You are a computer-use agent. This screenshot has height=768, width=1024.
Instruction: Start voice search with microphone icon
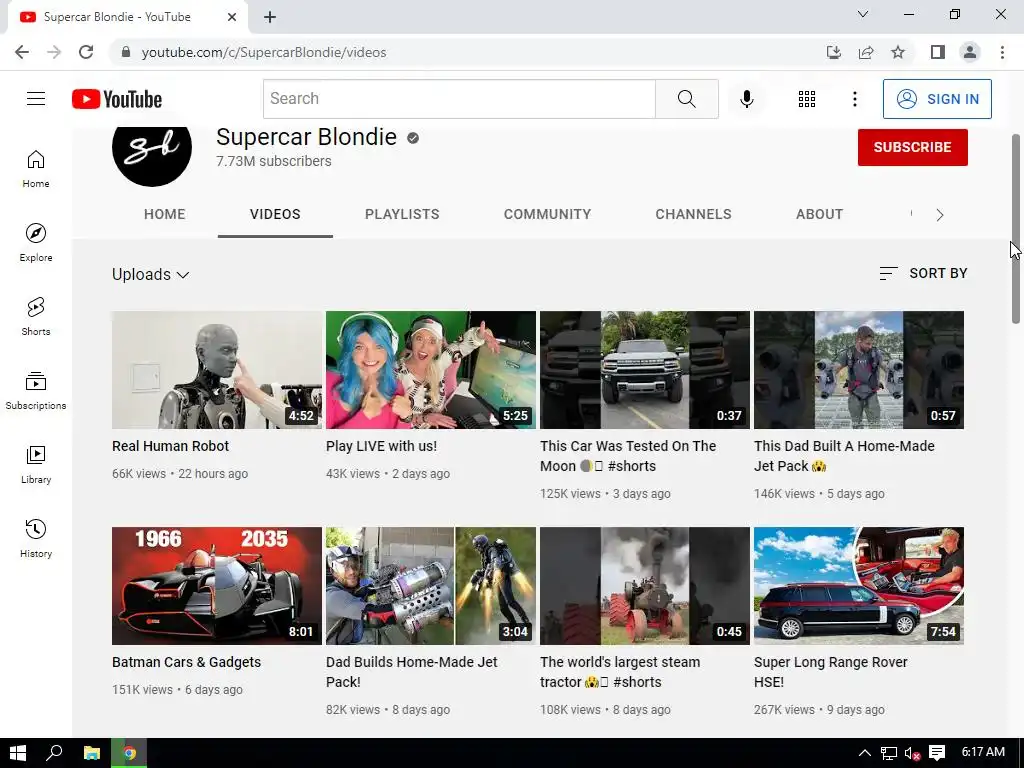pos(746,99)
